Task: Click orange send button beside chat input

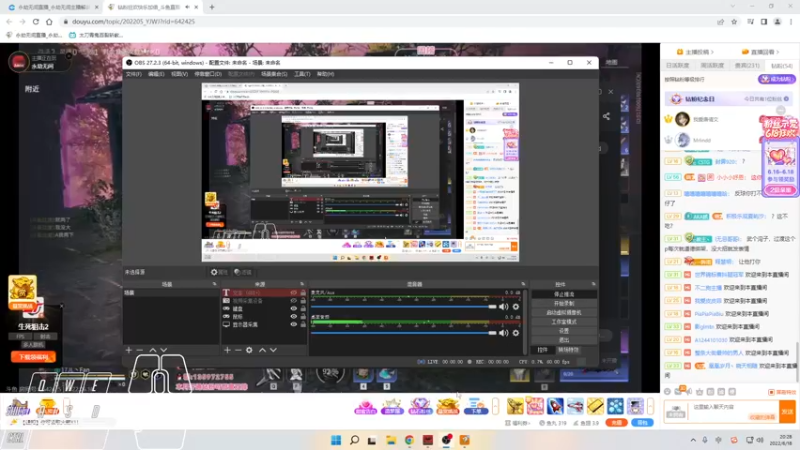Action: click(x=787, y=412)
